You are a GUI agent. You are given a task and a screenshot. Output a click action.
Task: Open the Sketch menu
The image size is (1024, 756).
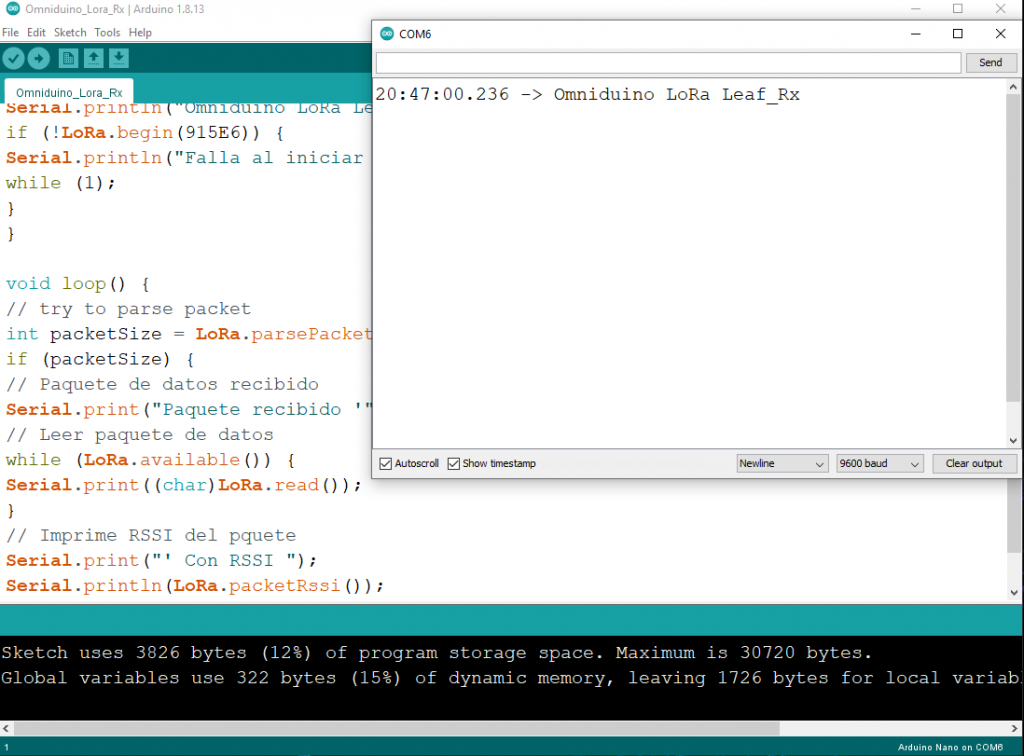pos(70,33)
